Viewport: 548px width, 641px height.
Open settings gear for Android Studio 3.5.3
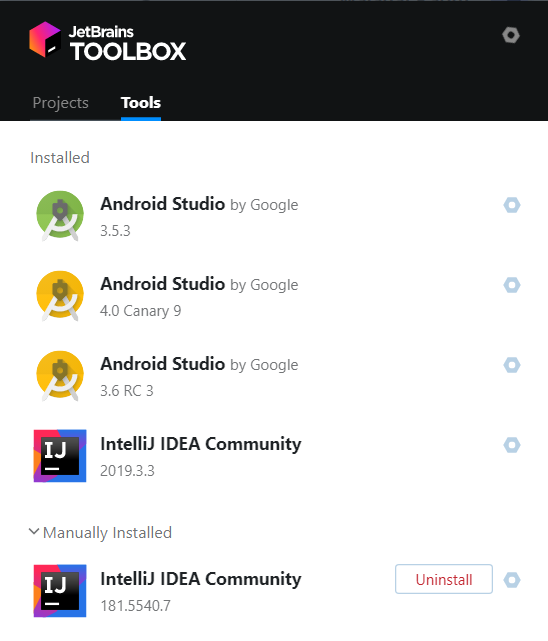pyautogui.click(x=512, y=205)
